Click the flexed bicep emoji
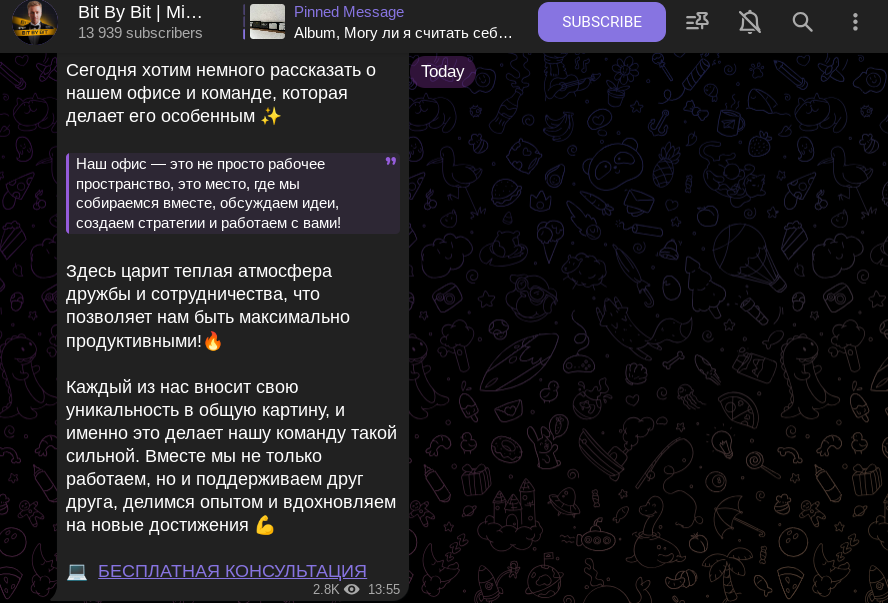888x603 pixels. (264, 525)
